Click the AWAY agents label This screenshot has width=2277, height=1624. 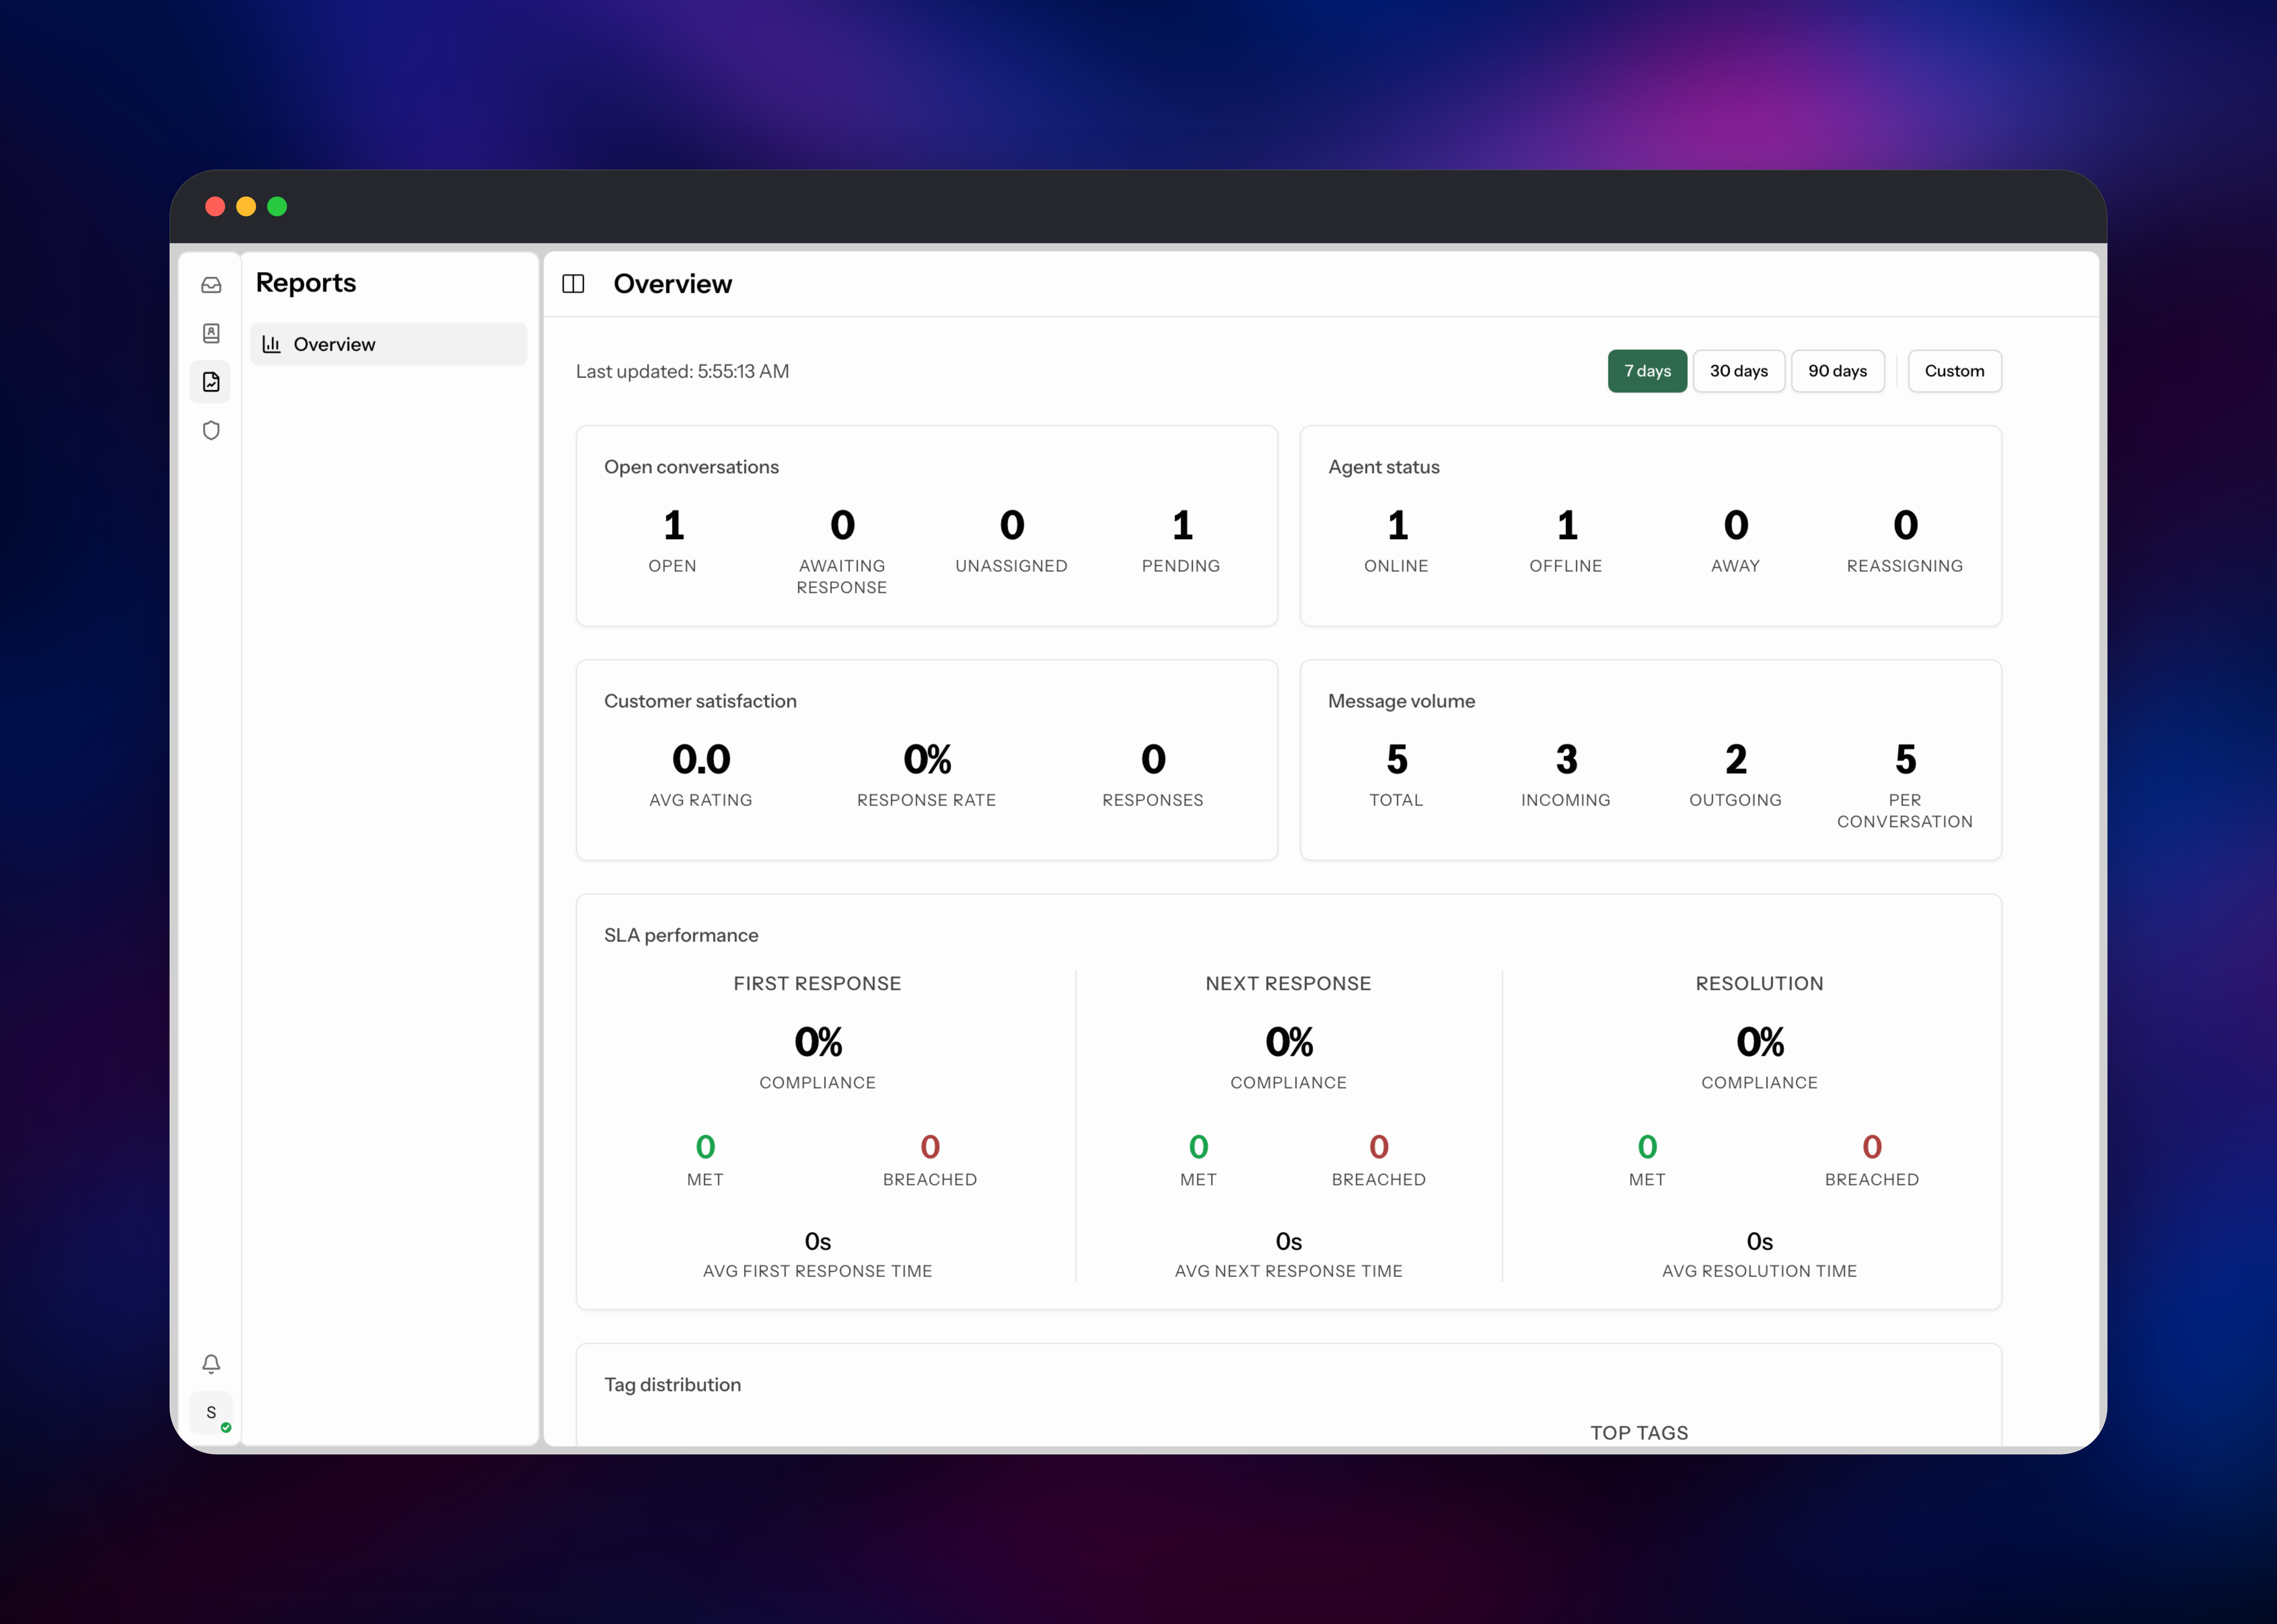pos(1735,566)
